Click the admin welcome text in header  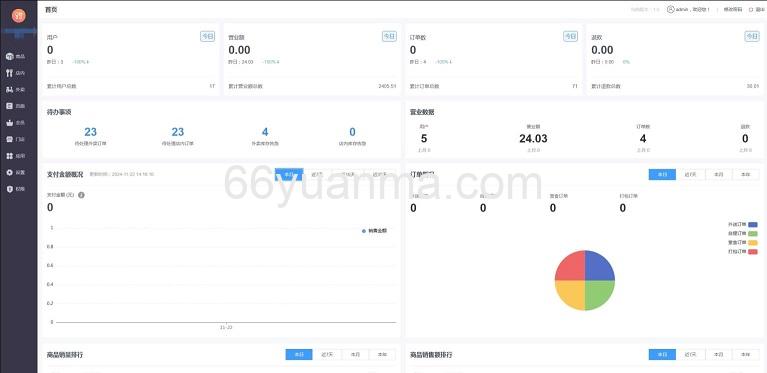click(x=693, y=9)
